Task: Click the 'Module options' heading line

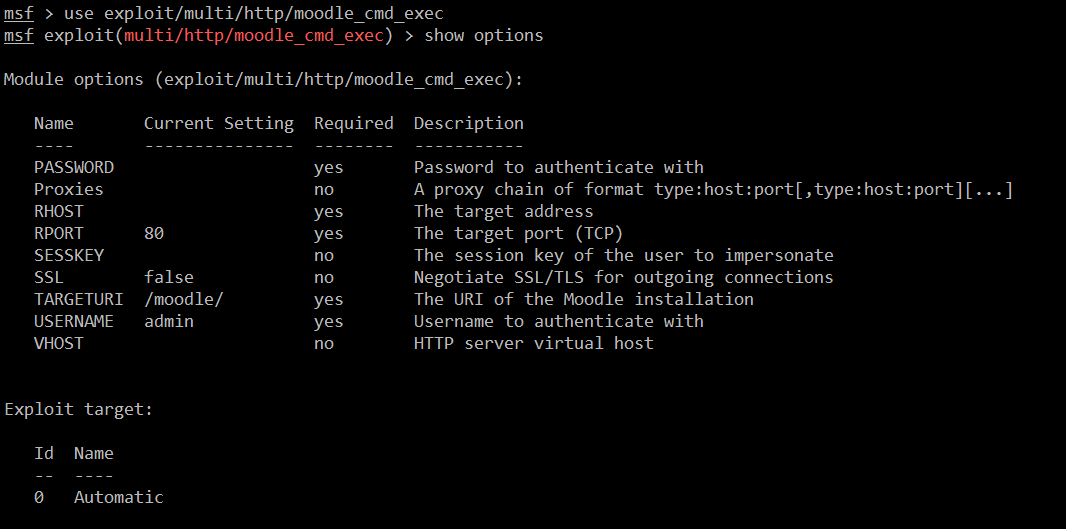Action: point(263,79)
